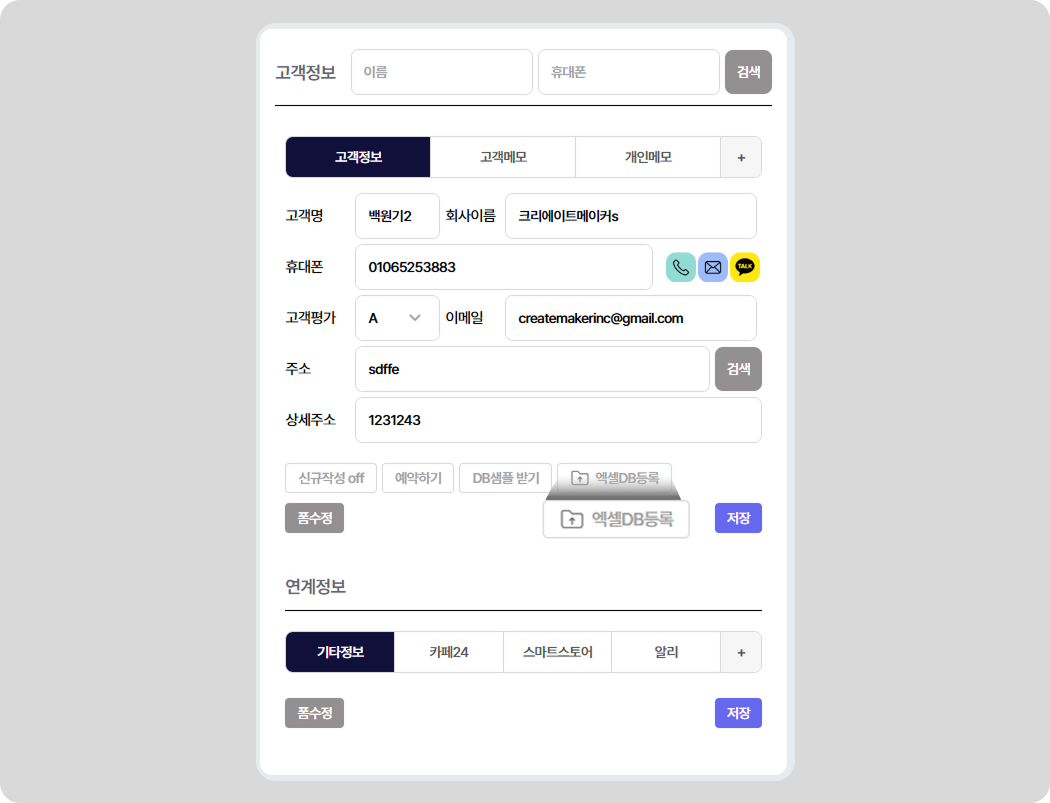
Task: Open the 고객평가 grade dropdown
Action: point(397,318)
